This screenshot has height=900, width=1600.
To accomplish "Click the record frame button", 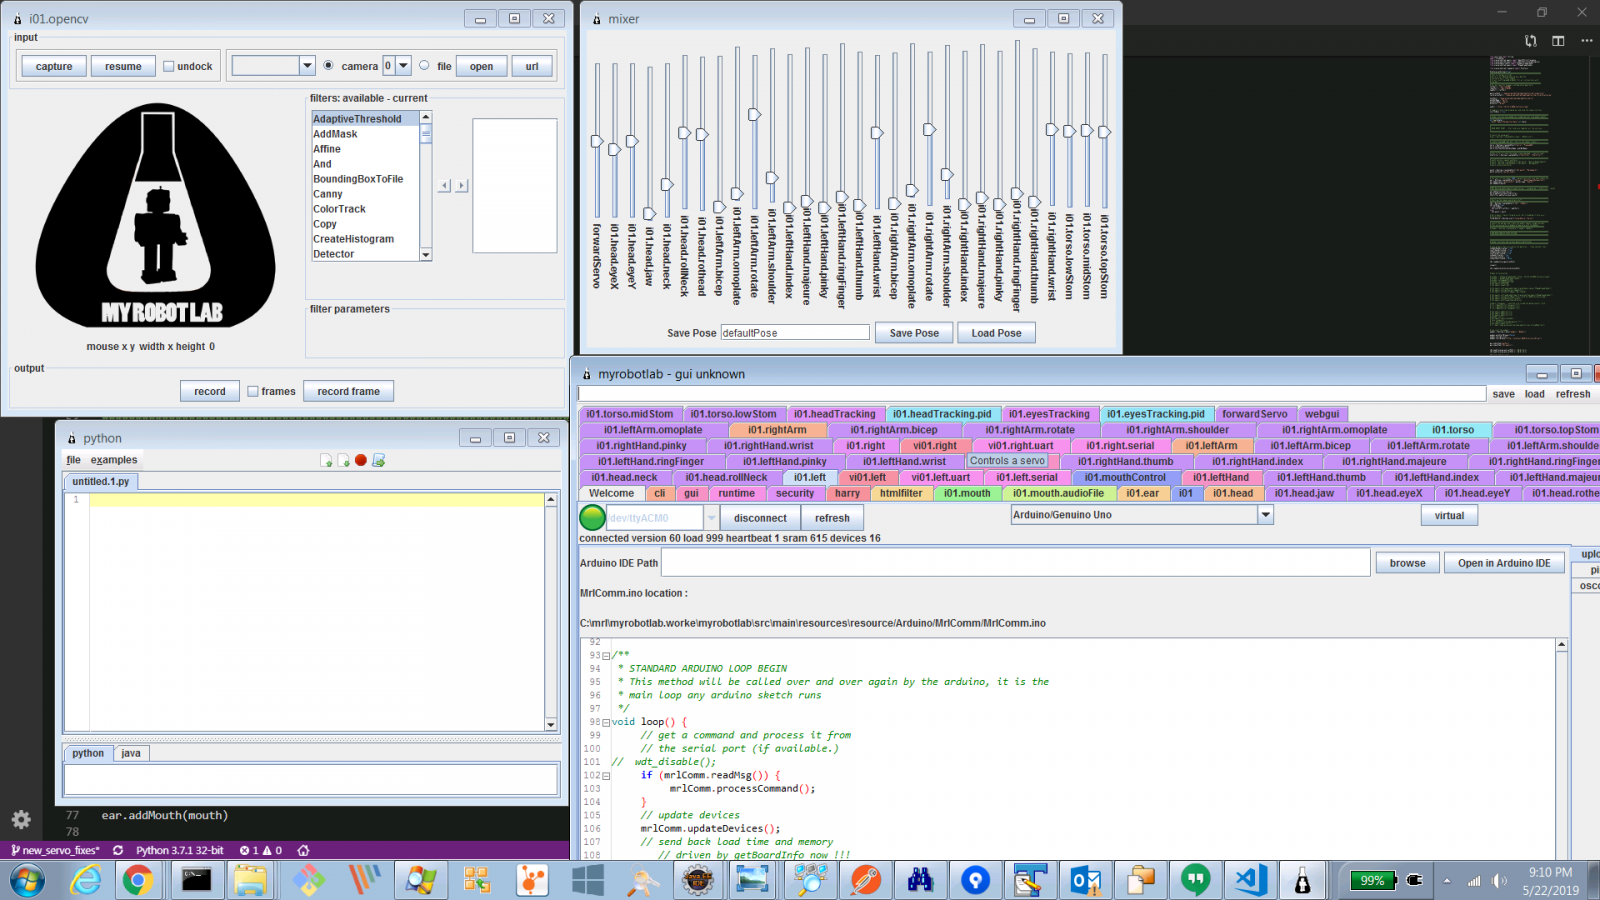I will (348, 391).
